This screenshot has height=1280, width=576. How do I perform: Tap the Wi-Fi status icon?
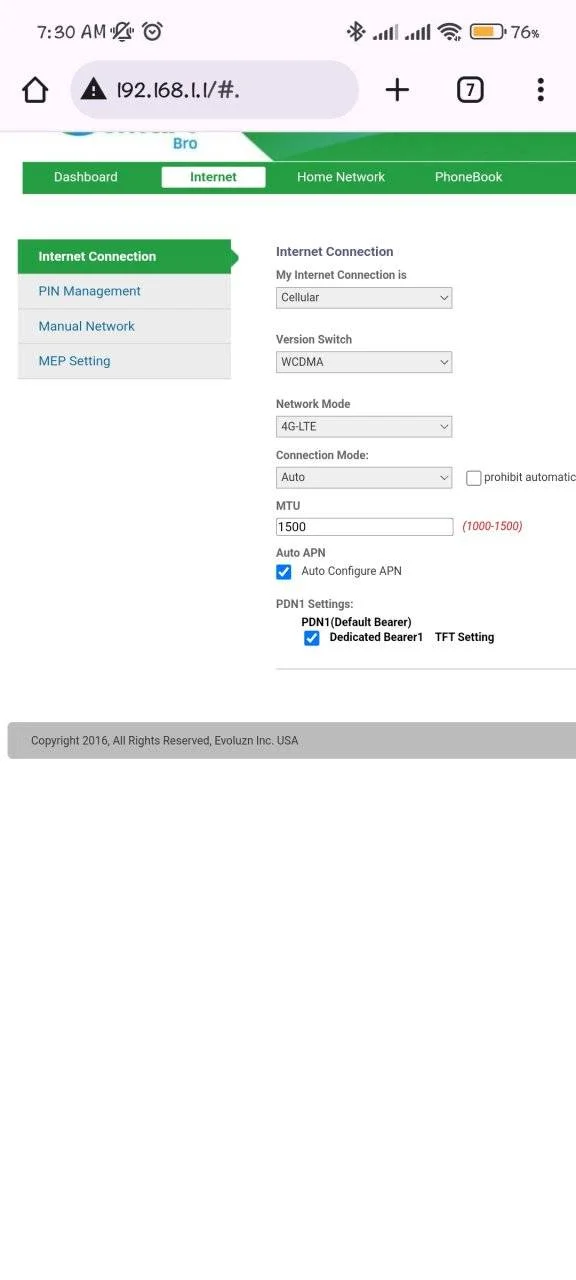tap(450, 32)
